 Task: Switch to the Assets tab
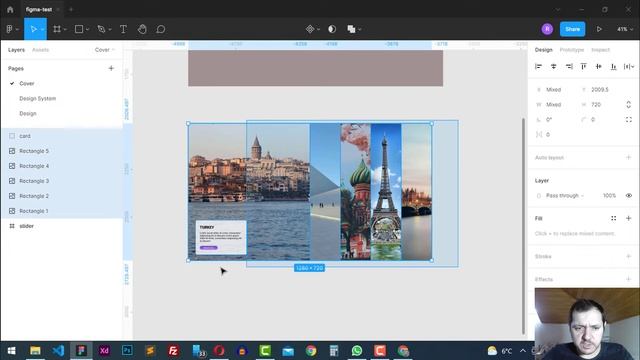40,50
